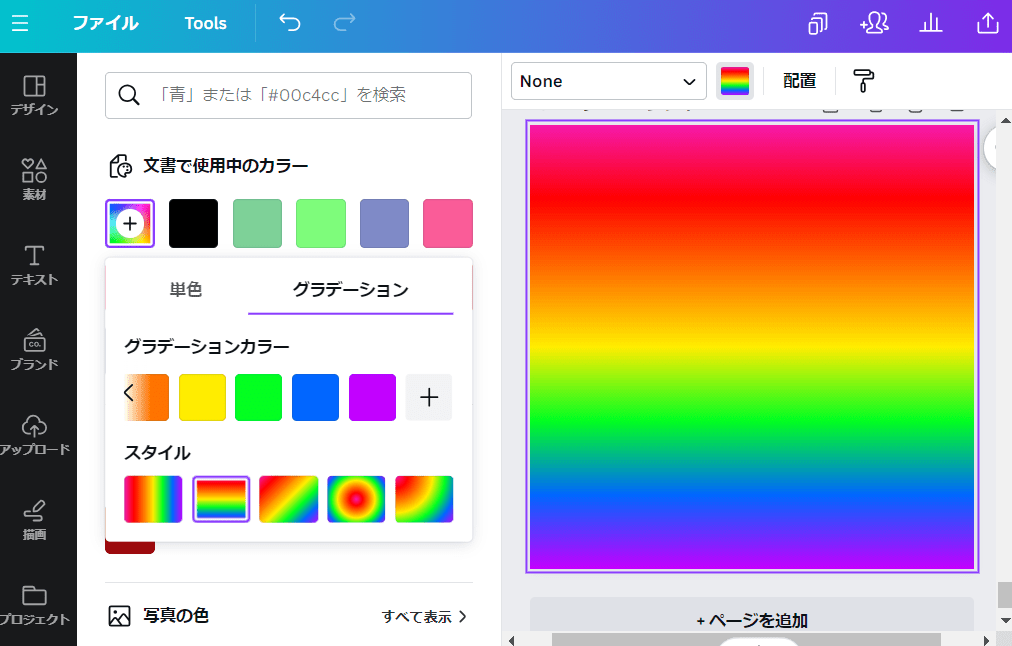Image resolution: width=1012 pixels, height=646 pixels.
Task: Open the 描画 draw tool panel
Action: coord(35,519)
